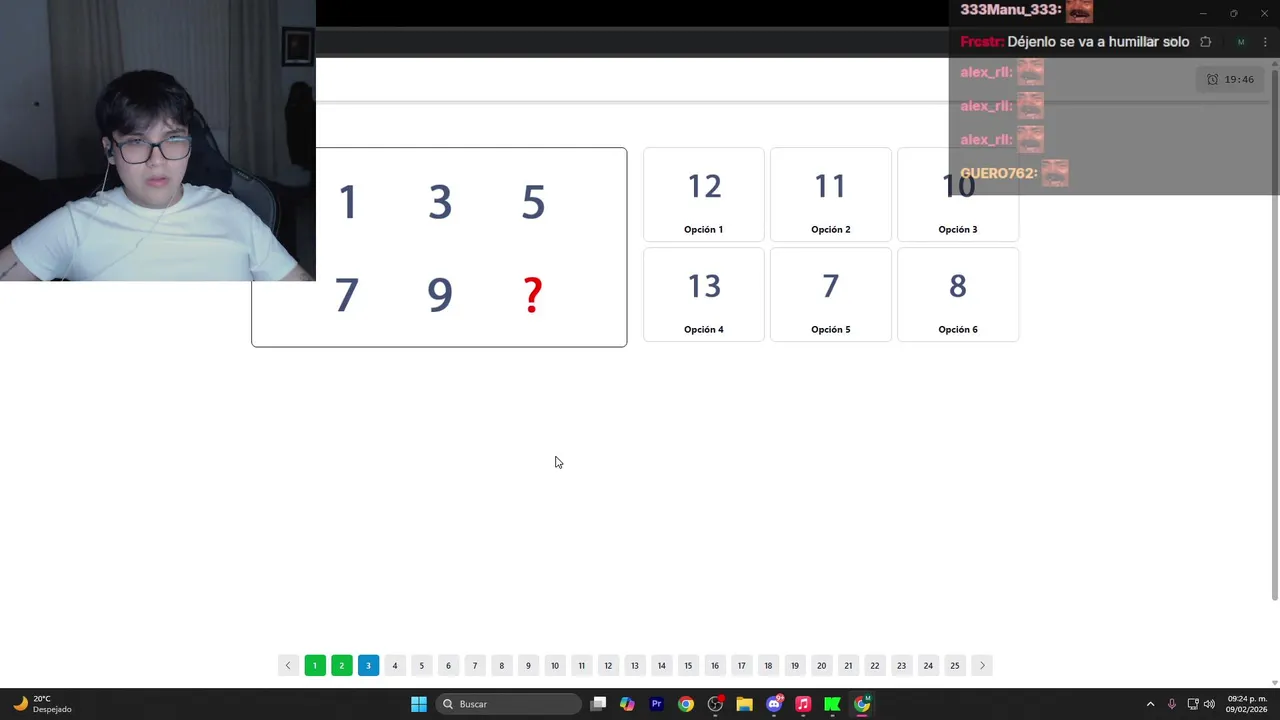Open current question 3 page button
Viewport: 1280px width, 720px height.
point(368,665)
